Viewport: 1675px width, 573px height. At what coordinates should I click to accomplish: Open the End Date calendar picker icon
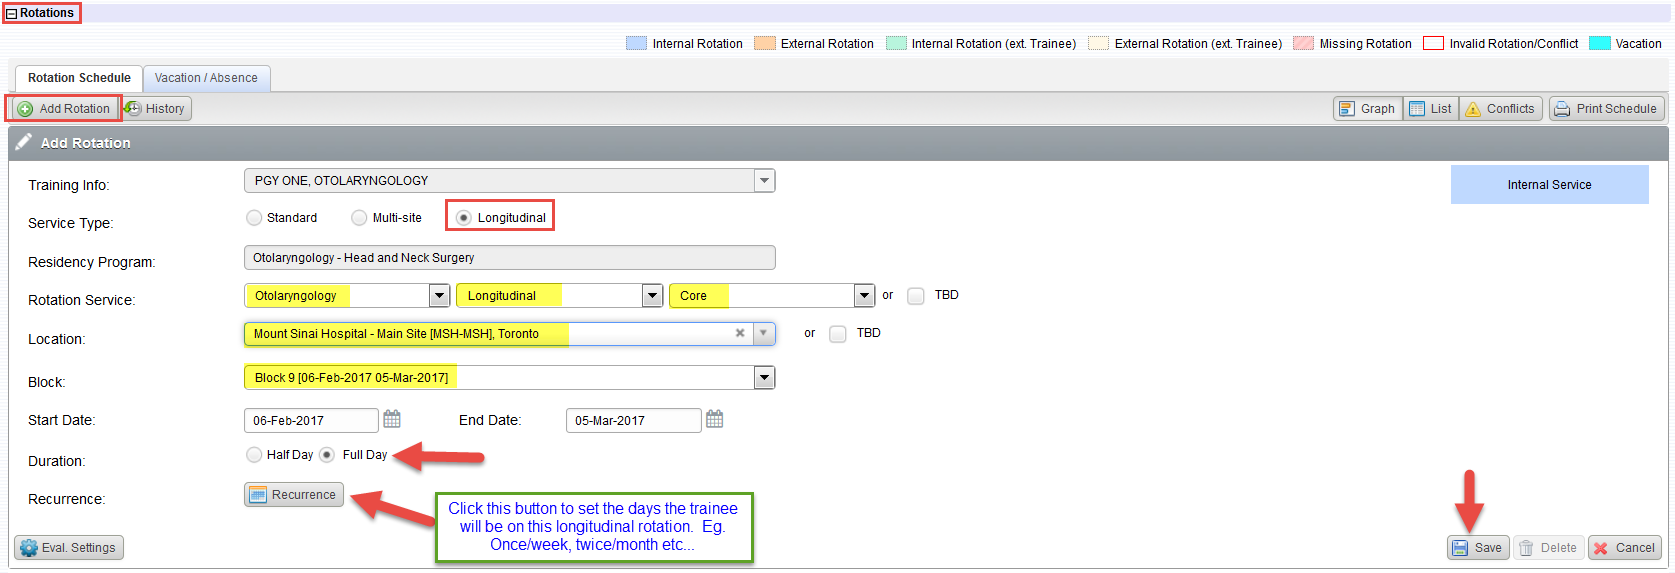[x=714, y=419]
